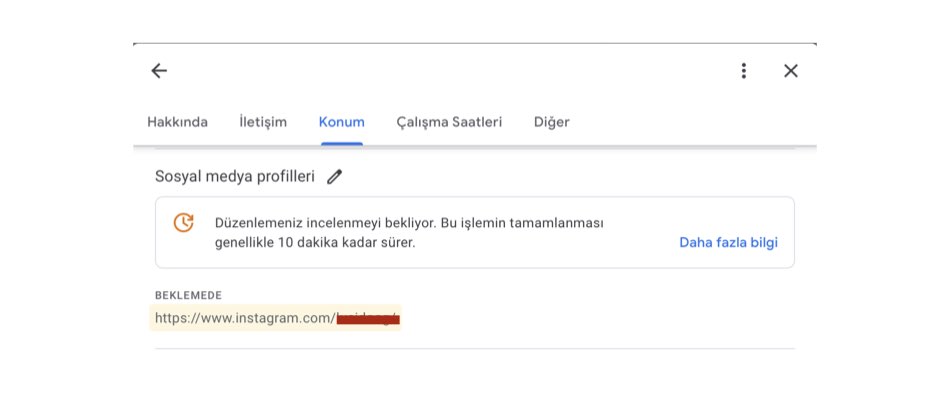
Task: Open the three-dot more options menu
Action: (743, 71)
